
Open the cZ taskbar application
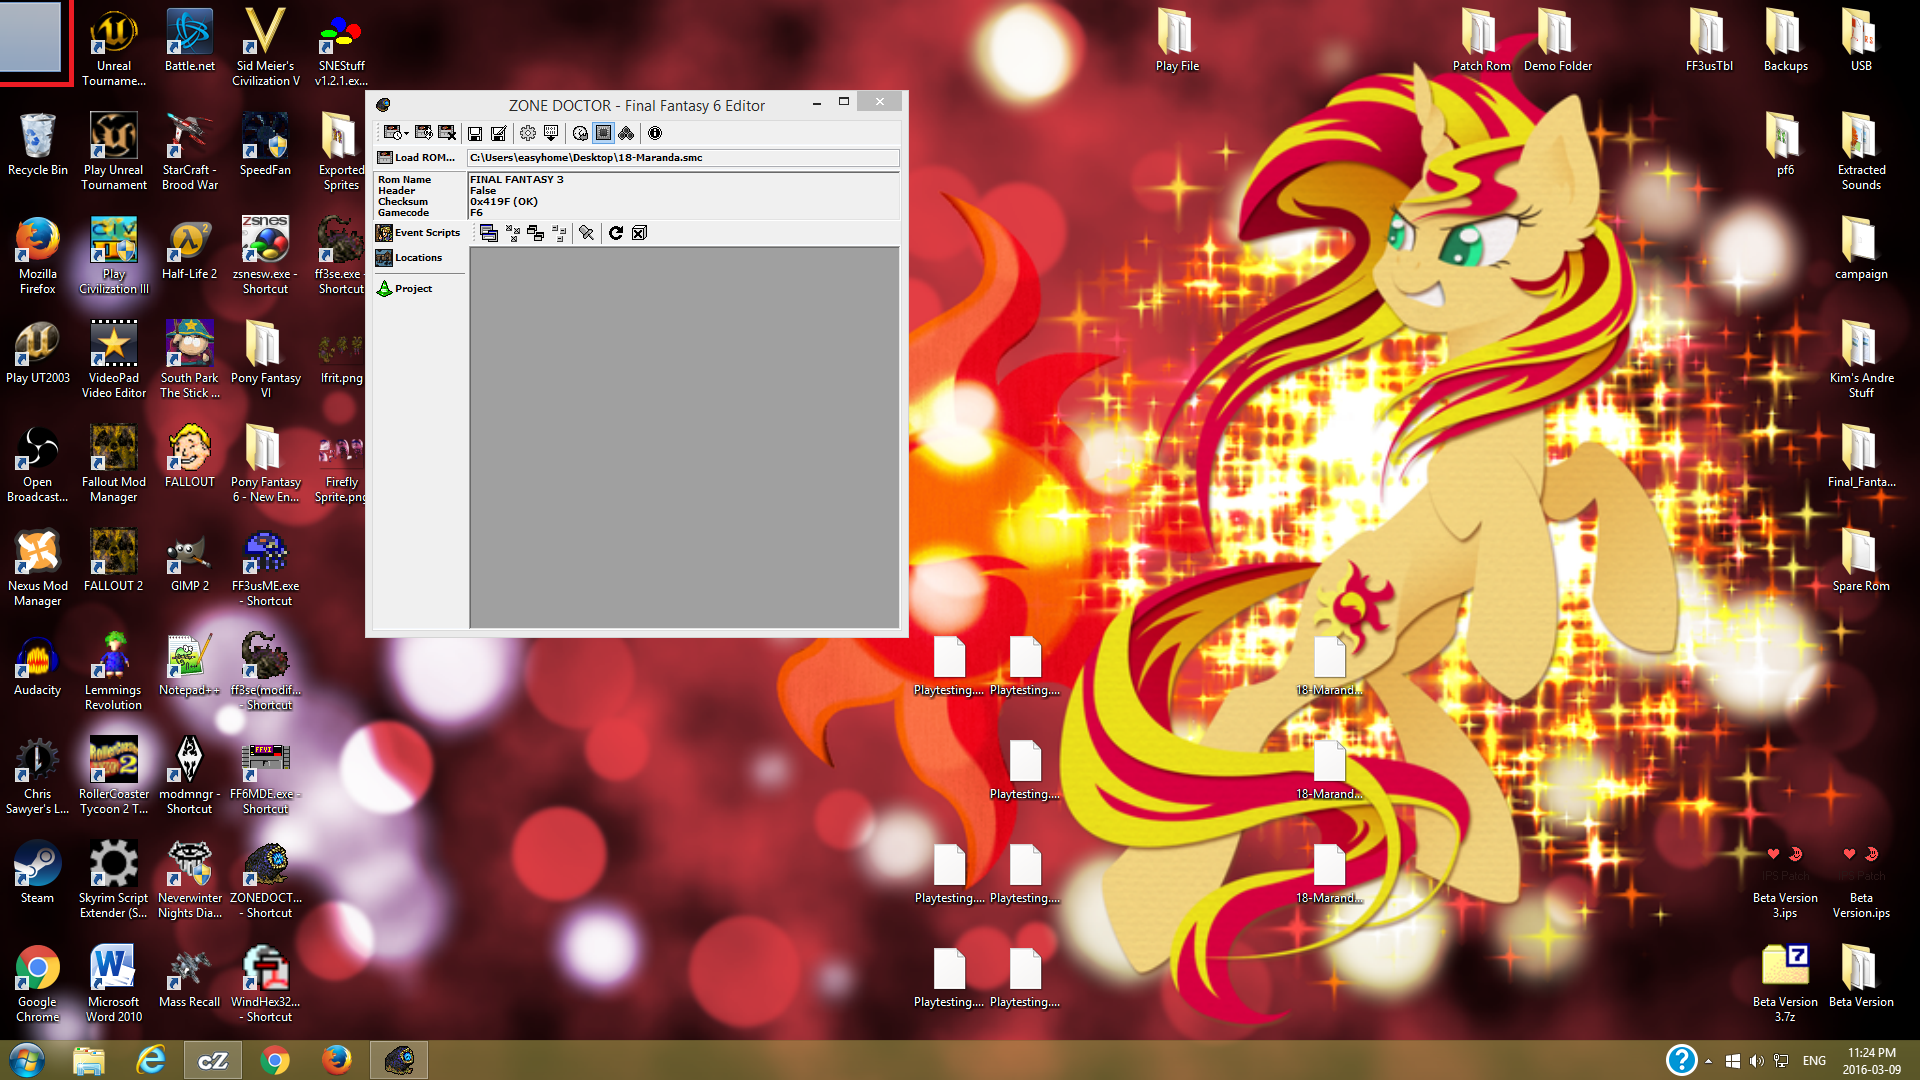213,1060
